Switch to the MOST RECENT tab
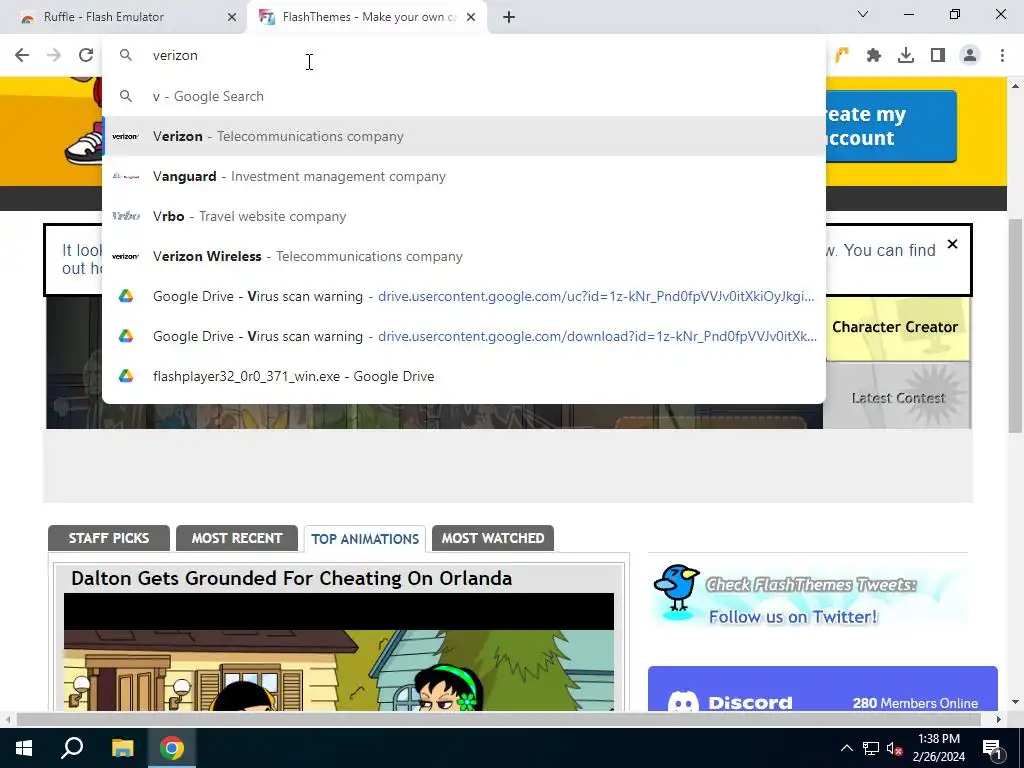The image size is (1024, 768). pyautogui.click(x=237, y=538)
